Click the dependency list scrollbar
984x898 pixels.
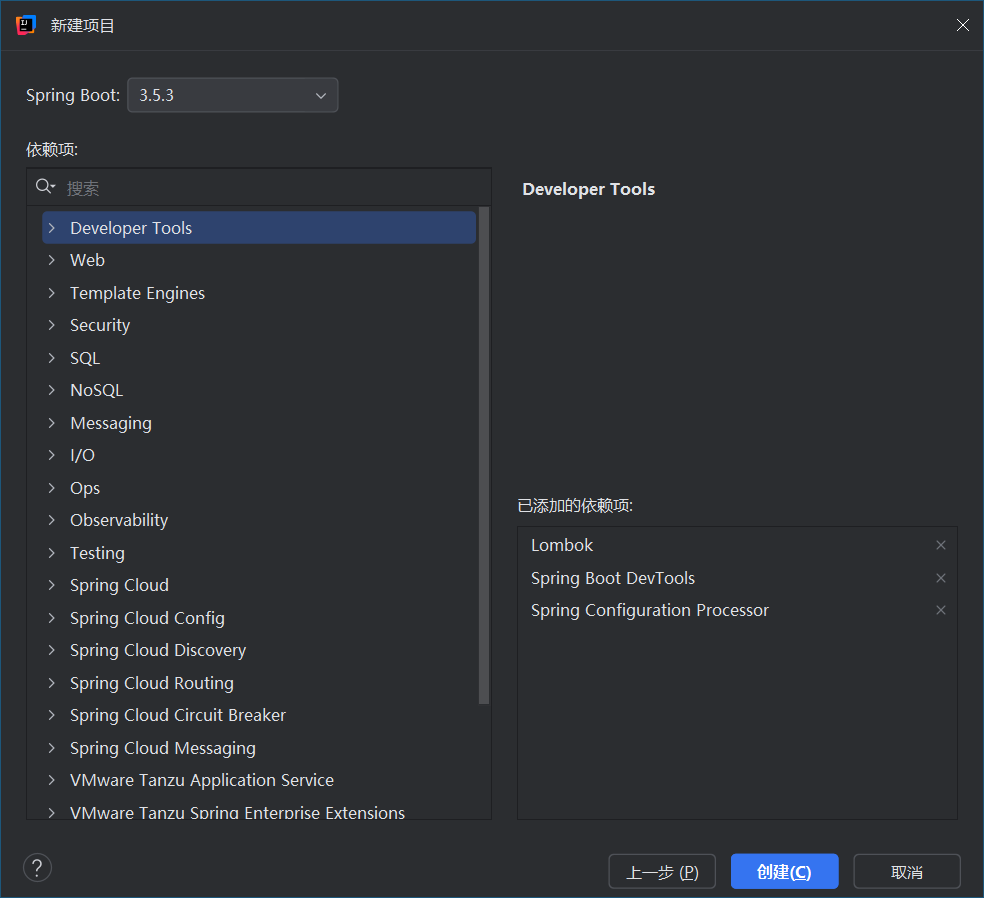pyautogui.click(x=484, y=456)
